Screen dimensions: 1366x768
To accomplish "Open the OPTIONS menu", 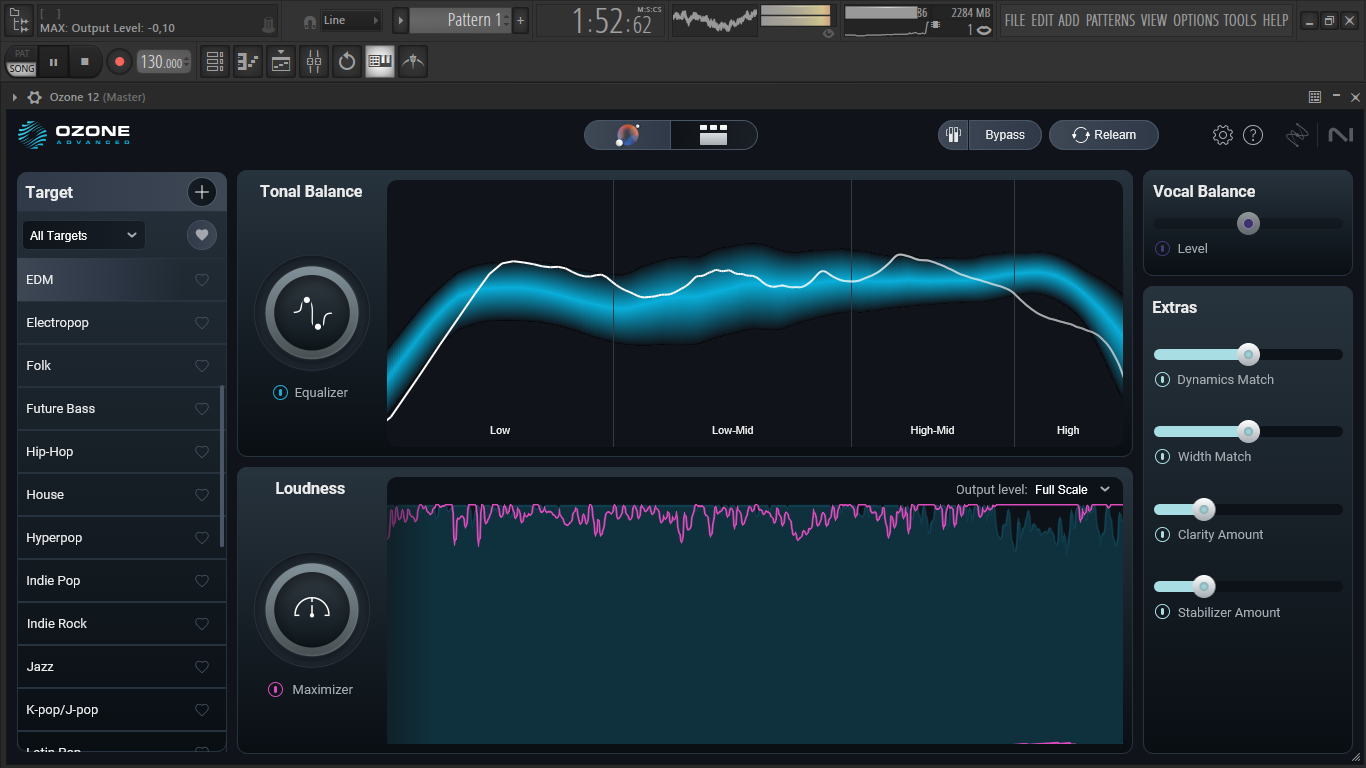I will pyautogui.click(x=1196, y=20).
